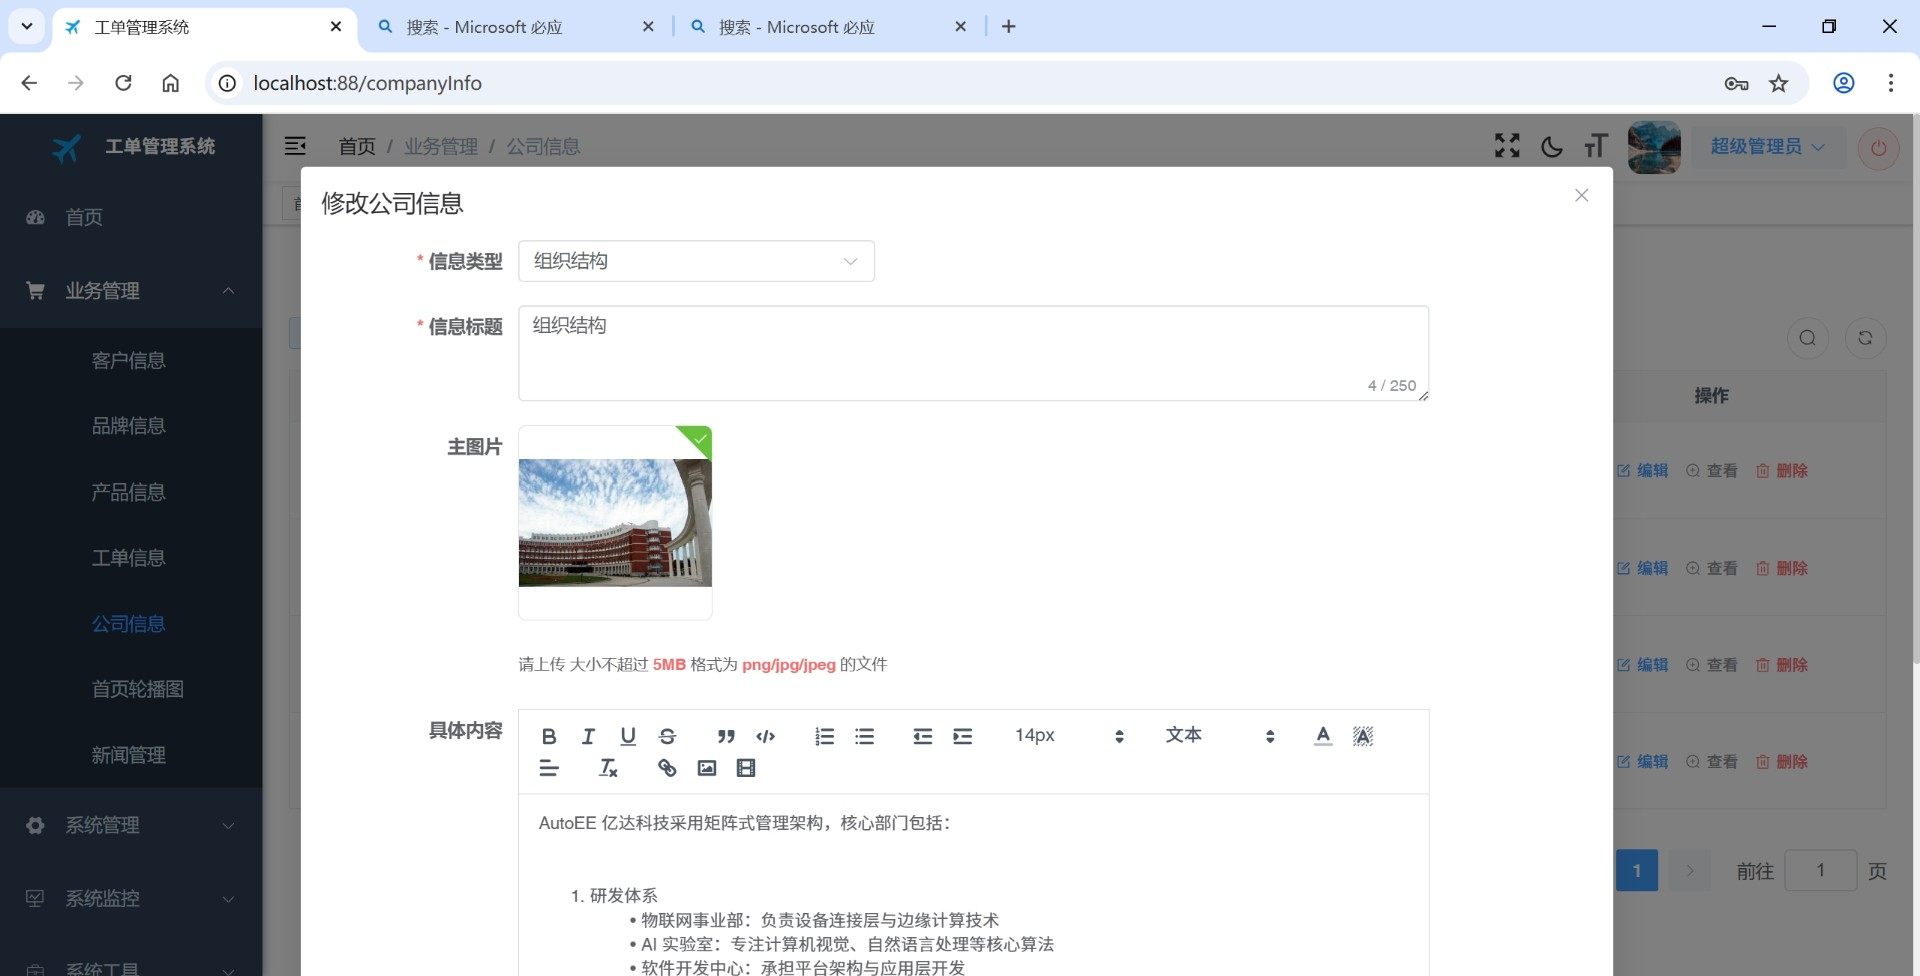The height and width of the screenshot is (976, 1920).
Task: Expand the 系统管理 sidebar menu
Action: (130, 825)
